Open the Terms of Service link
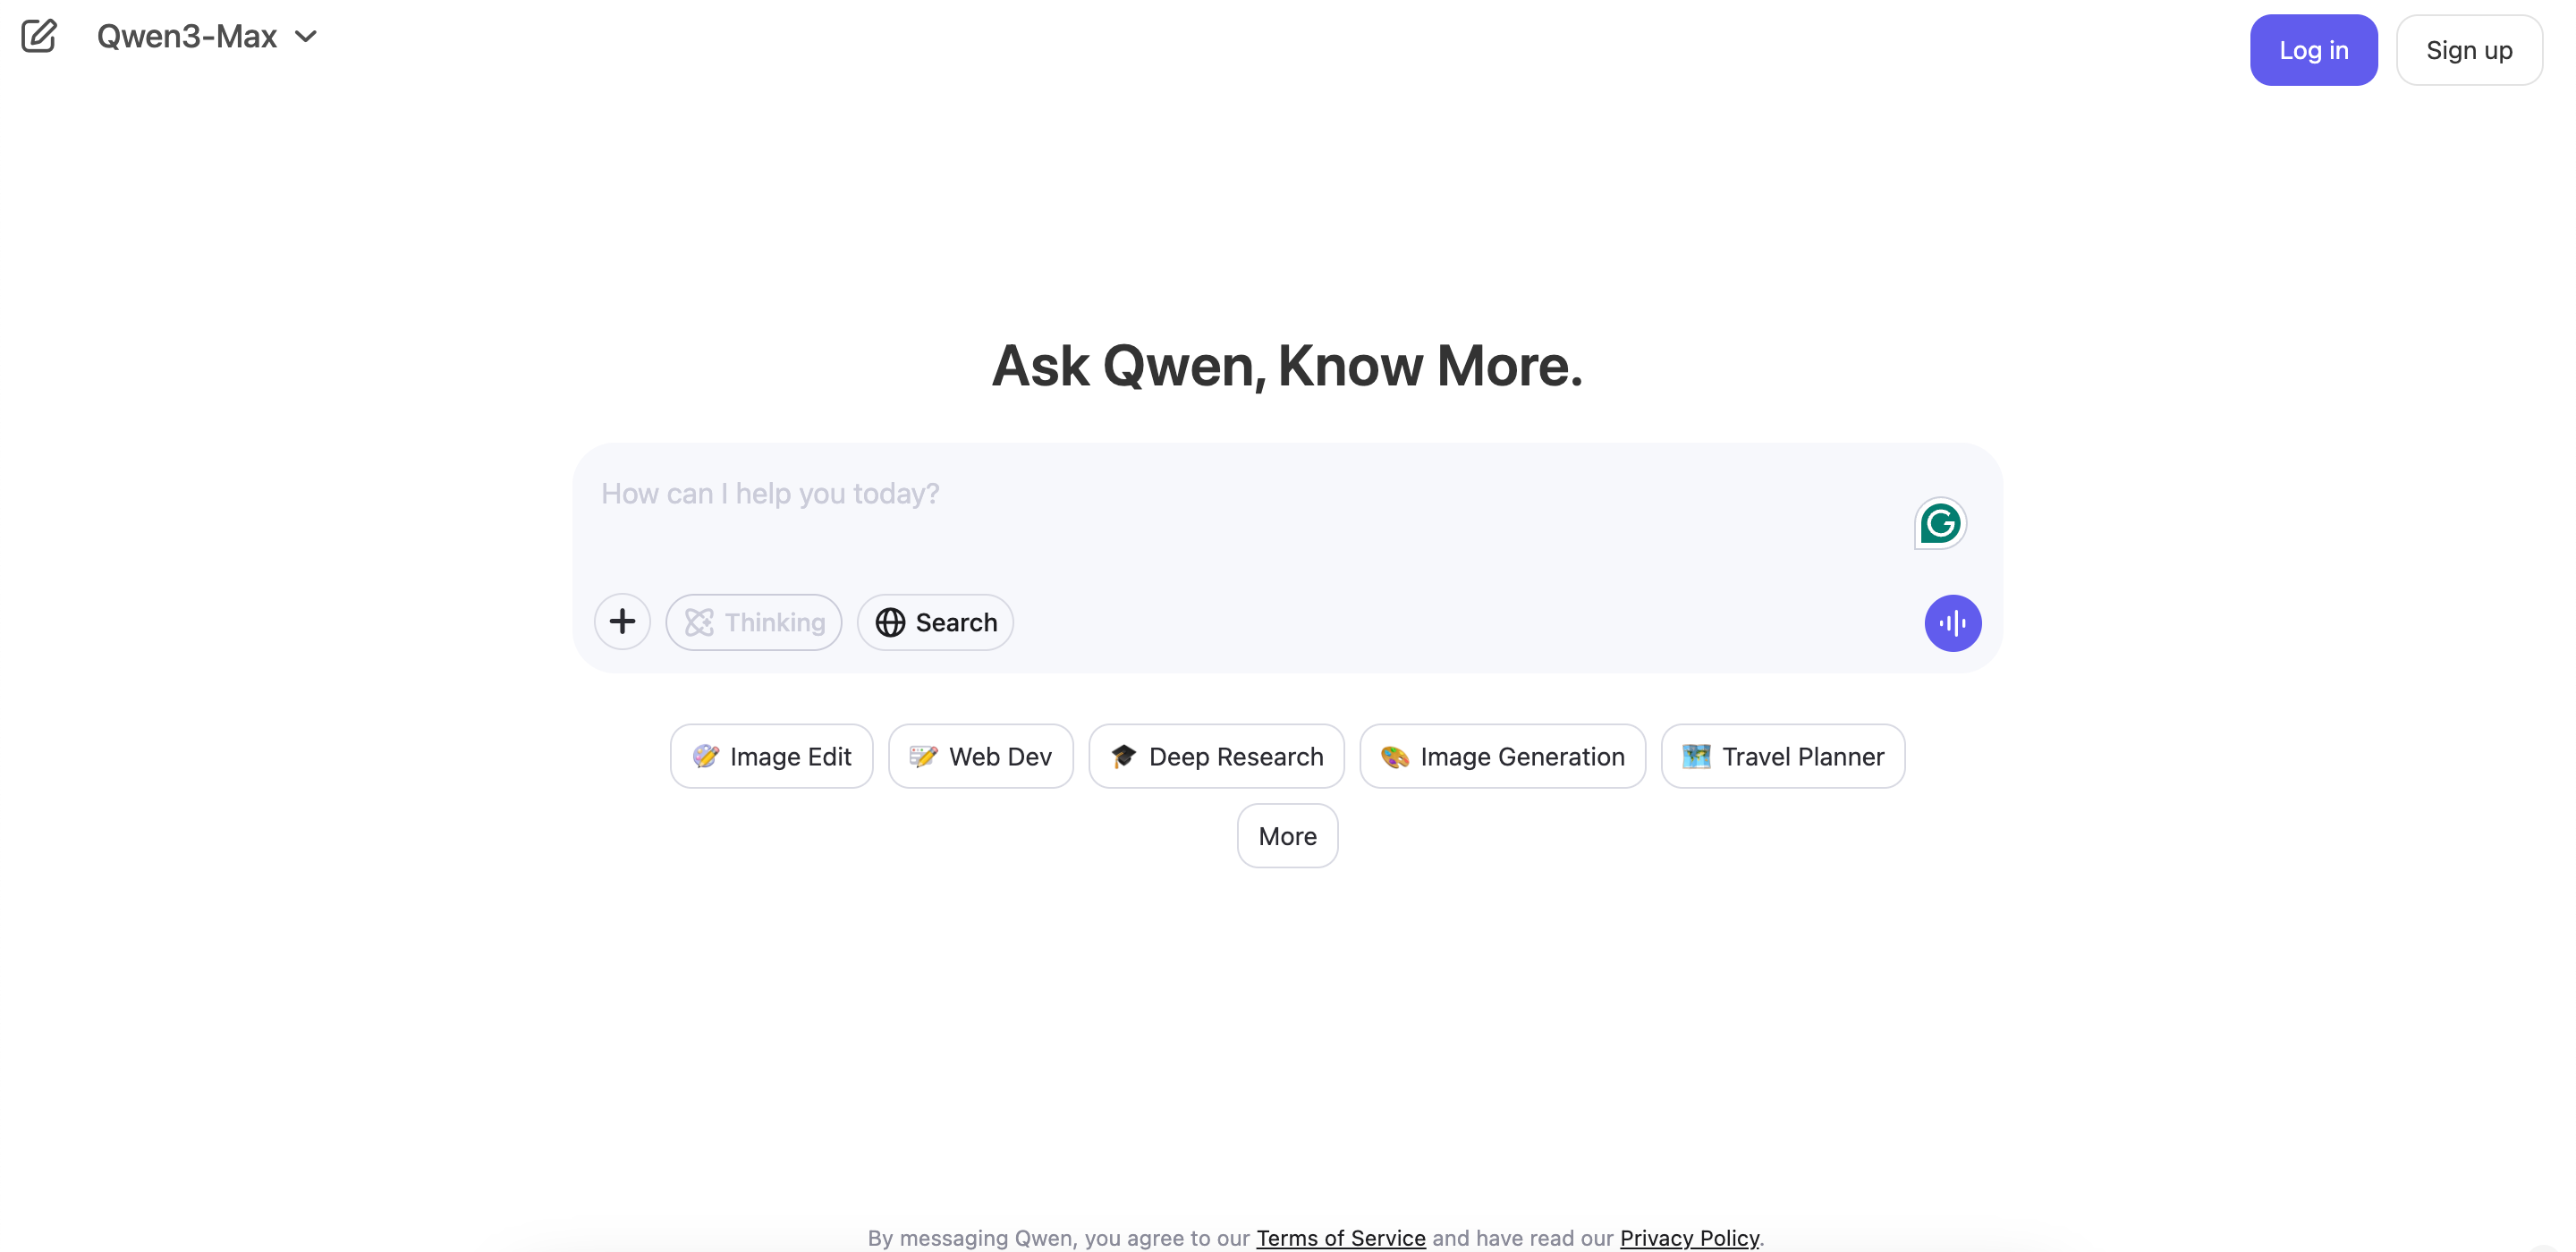The width and height of the screenshot is (2576, 1252). (1341, 1237)
